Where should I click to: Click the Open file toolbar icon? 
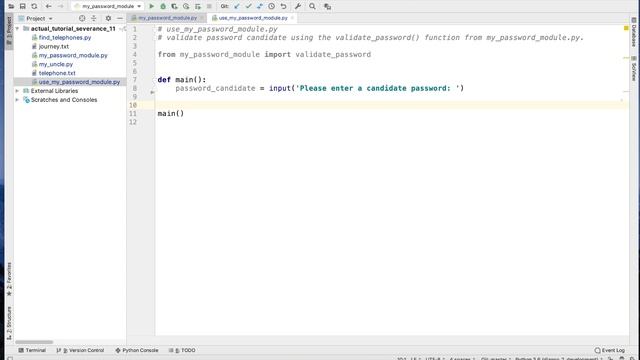[x=11, y=6]
